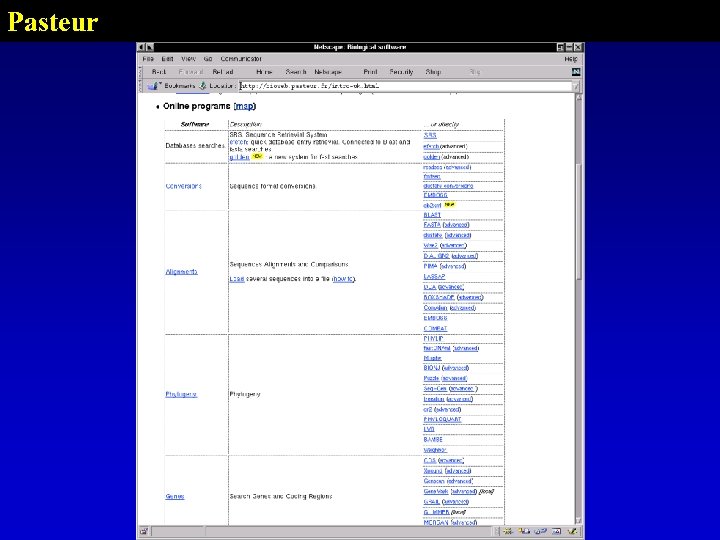Click the Location URL field

(405, 86)
